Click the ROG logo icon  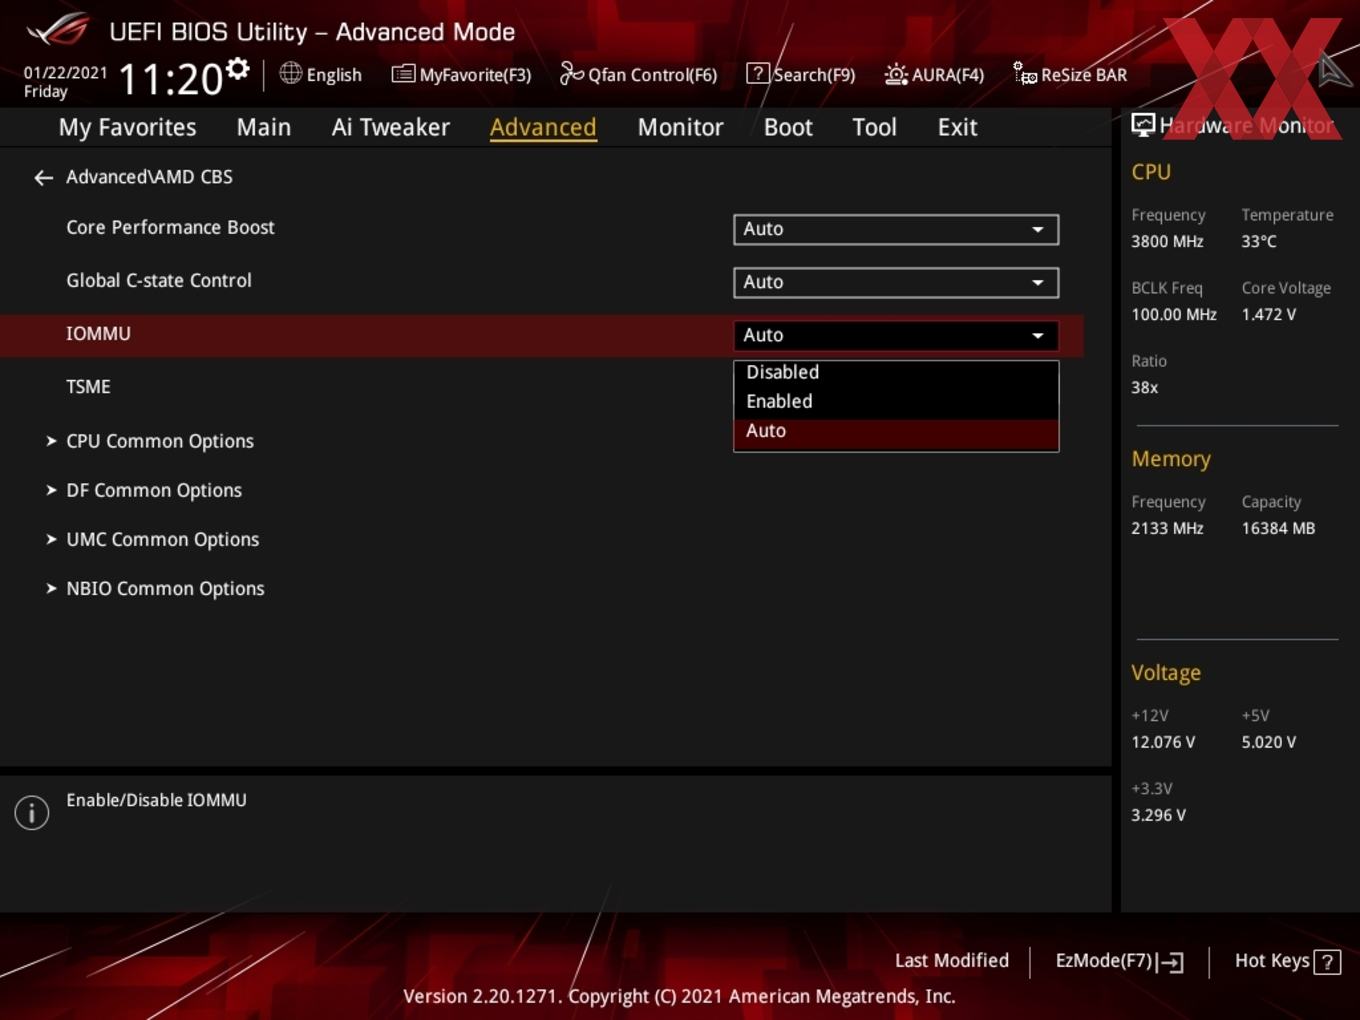(x=58, y=29)
